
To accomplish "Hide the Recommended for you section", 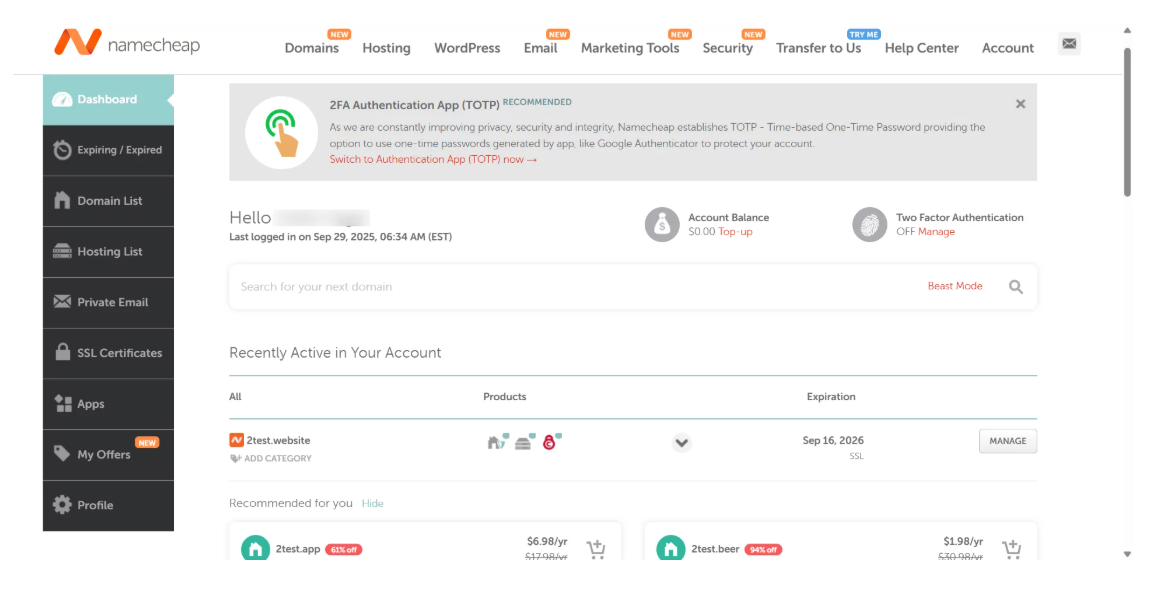I will pyautogui.click(x=372, y=503).
